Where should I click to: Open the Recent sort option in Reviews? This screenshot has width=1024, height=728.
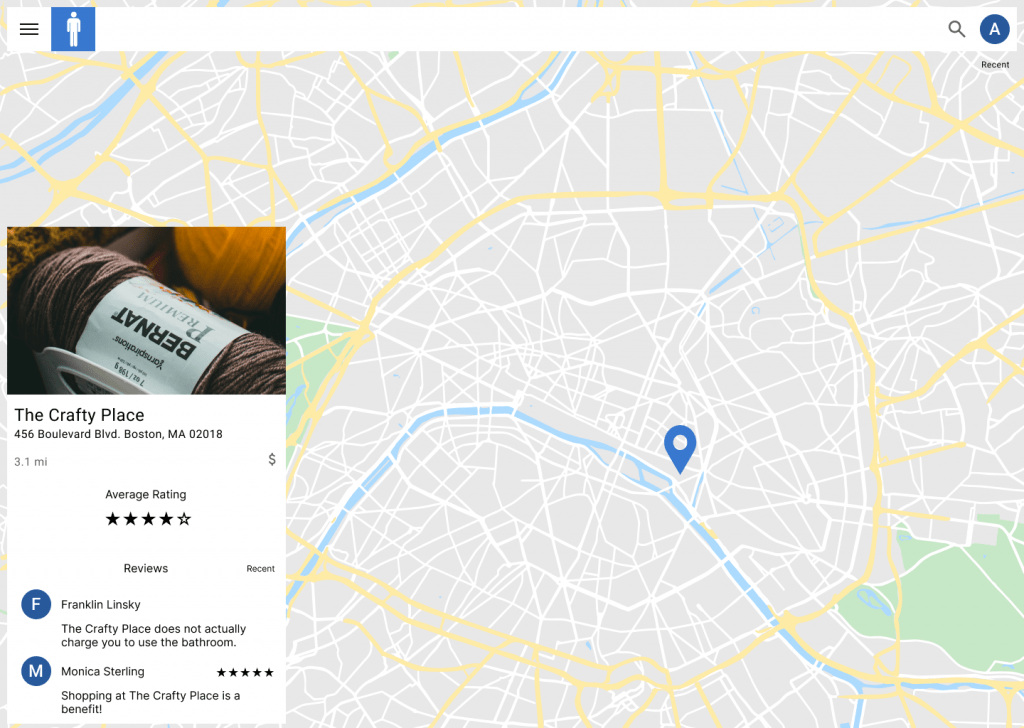(x=260, y=569)
